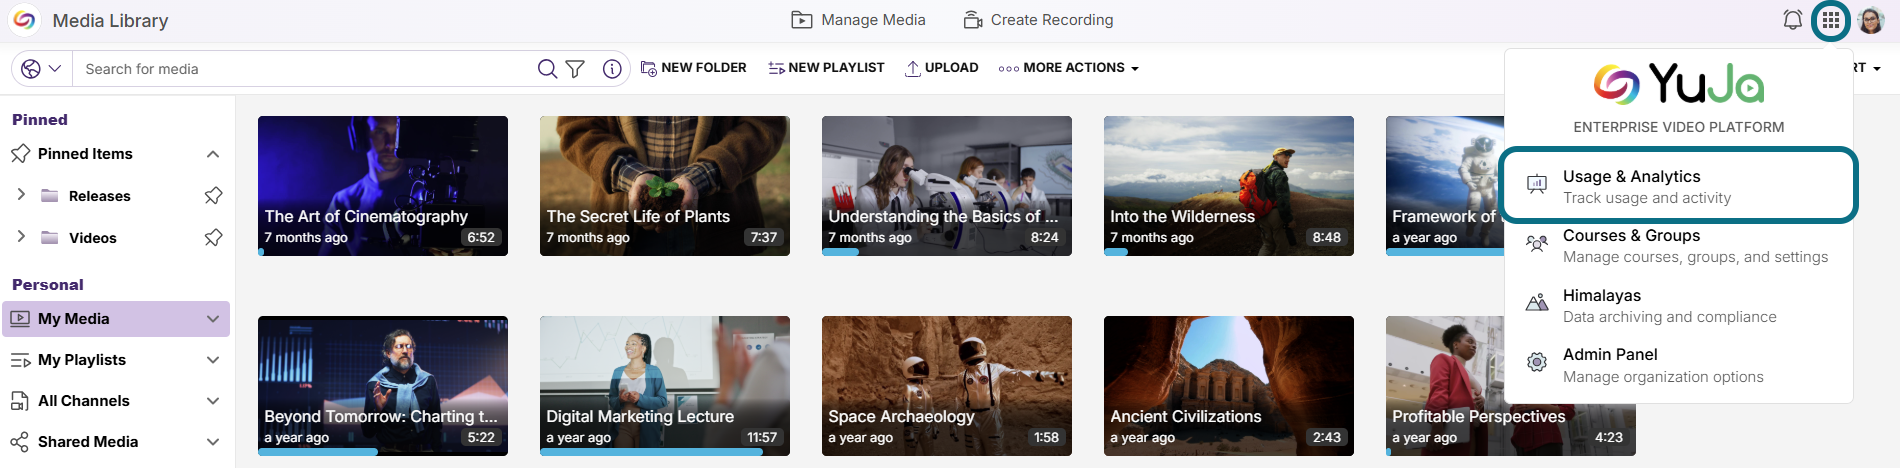Expand the All Channels chevron

213,401
